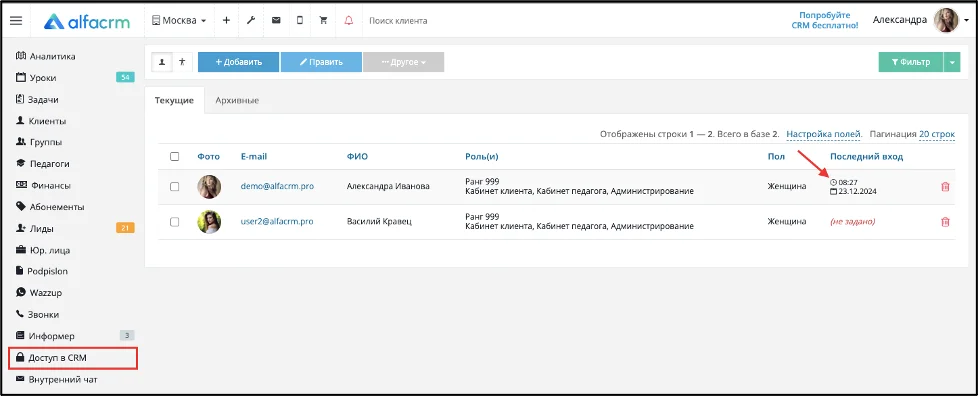Toggle the select-all checkbox in header
979x397 pixels.
click(x=175, y=157)
